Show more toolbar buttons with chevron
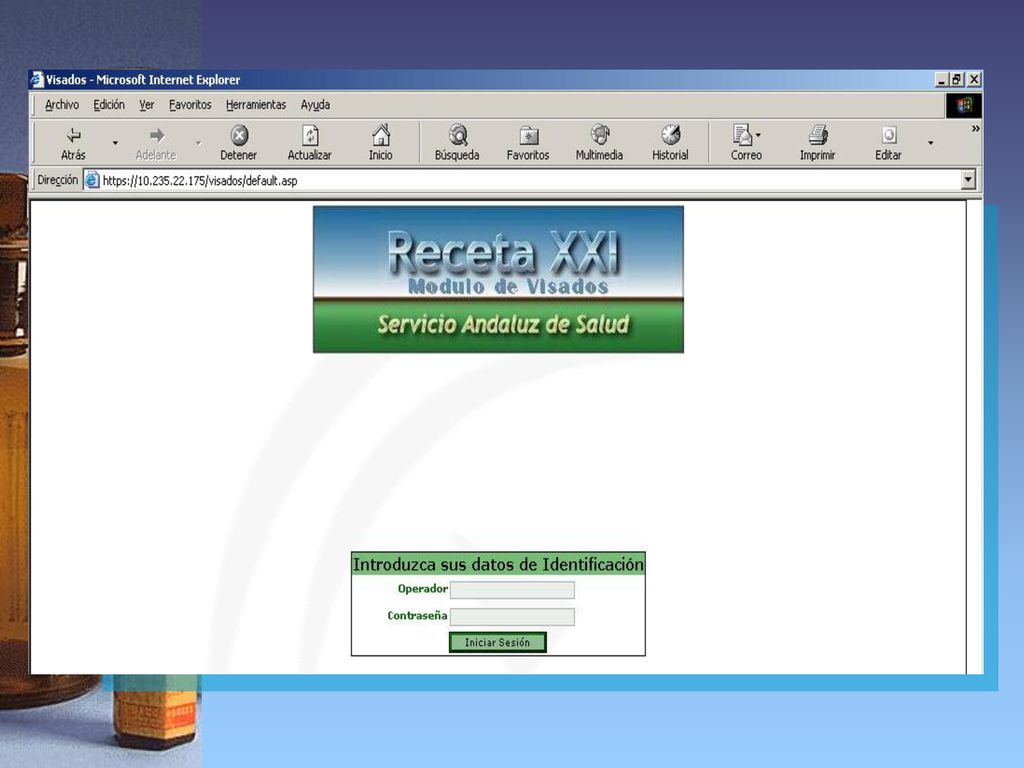The image size is (1024, 768). point(975,129)
